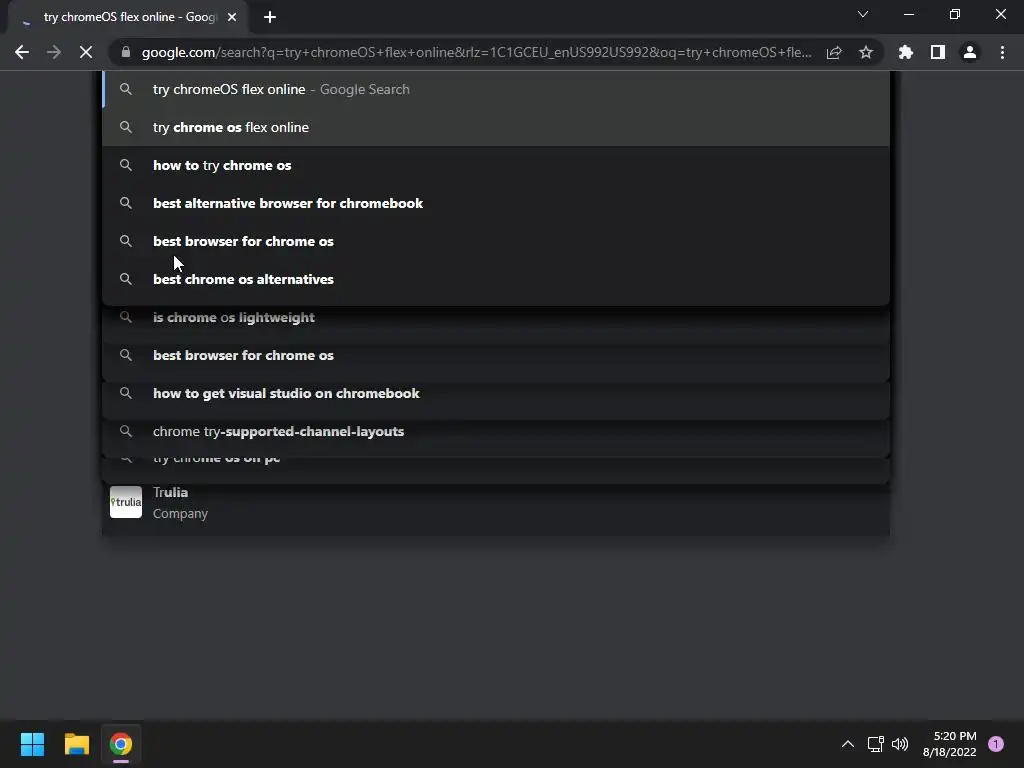The height and width of the screenshot is (768, 1024).
Task: Click the address bar URL
Action: tap(476, 52)
